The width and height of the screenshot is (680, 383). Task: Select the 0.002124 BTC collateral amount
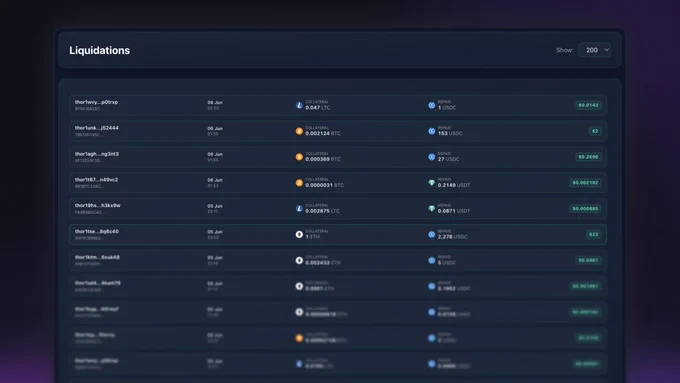pyautogui.click(x=323, y=134)
